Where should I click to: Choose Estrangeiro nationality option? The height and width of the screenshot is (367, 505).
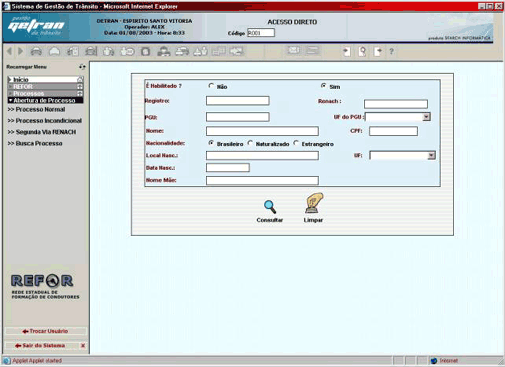[x=296, y=143]
